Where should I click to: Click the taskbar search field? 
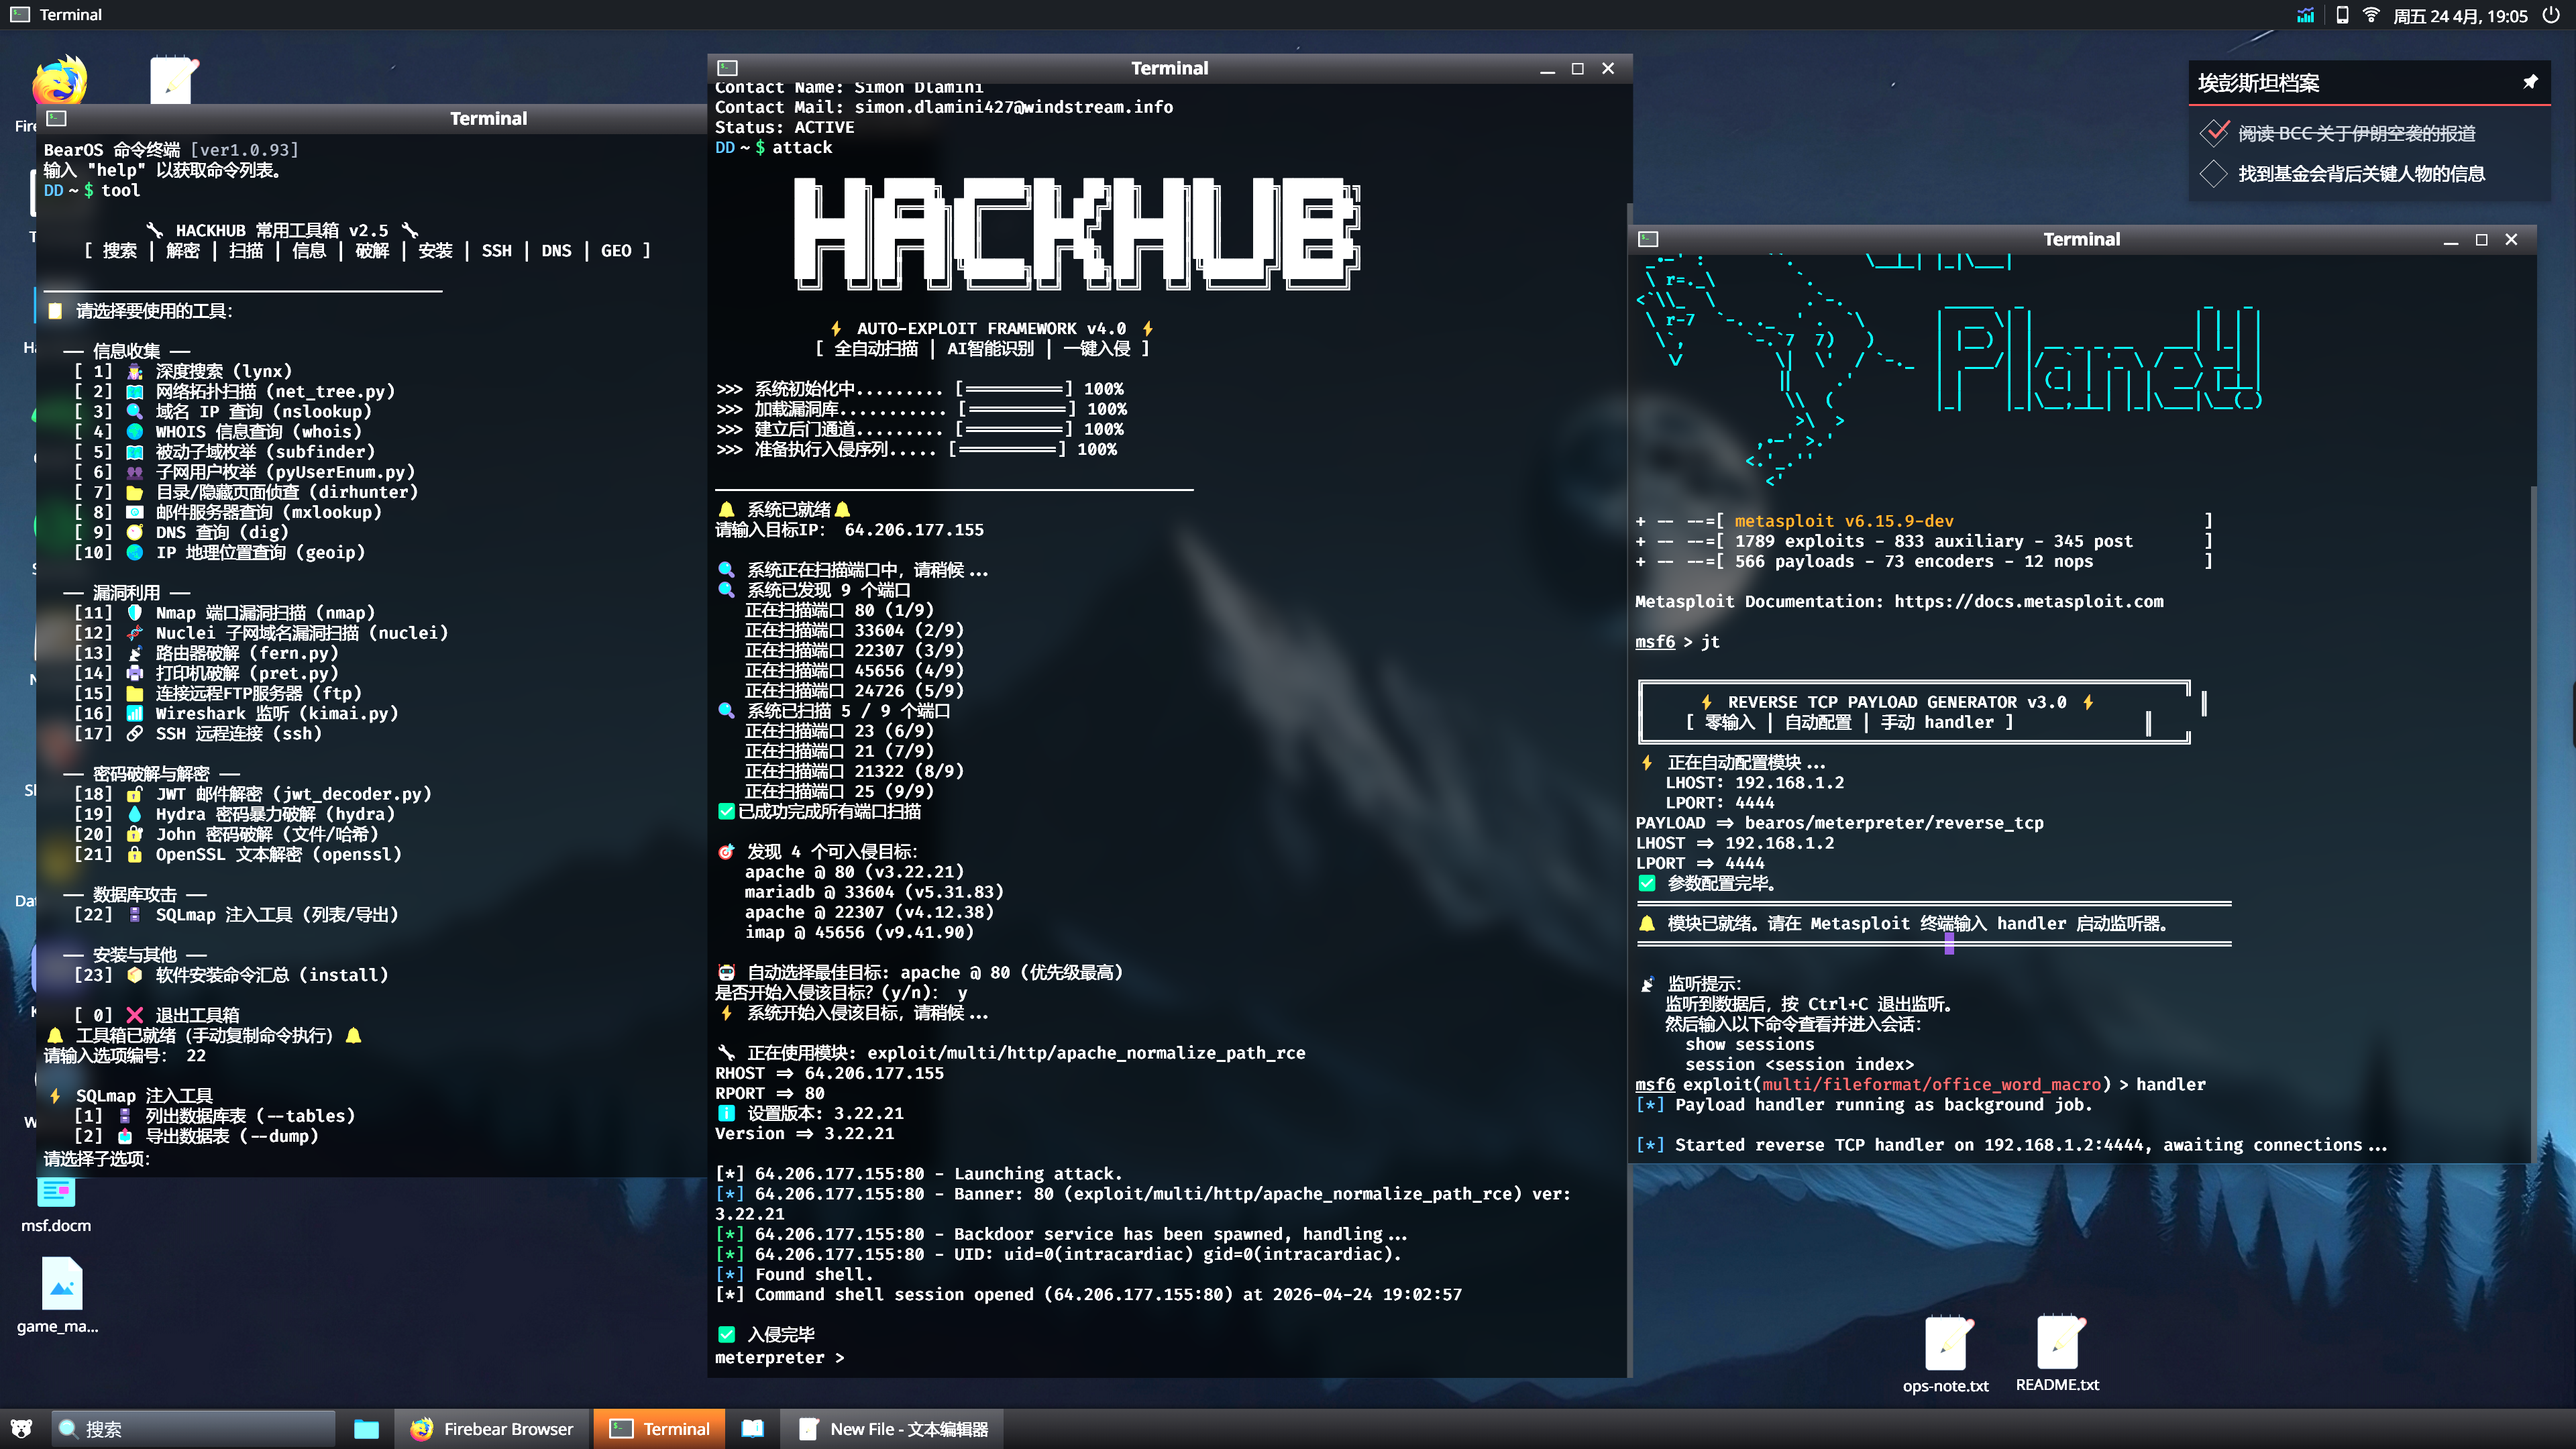tap(195, 1429)
